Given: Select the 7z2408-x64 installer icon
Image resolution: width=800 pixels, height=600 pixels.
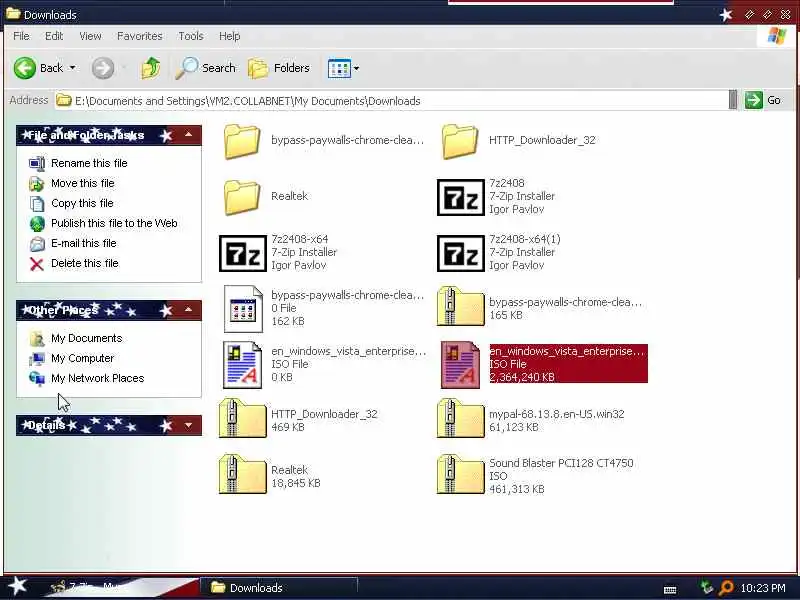Looking at the screenshot, I should [x=243, y=253].
